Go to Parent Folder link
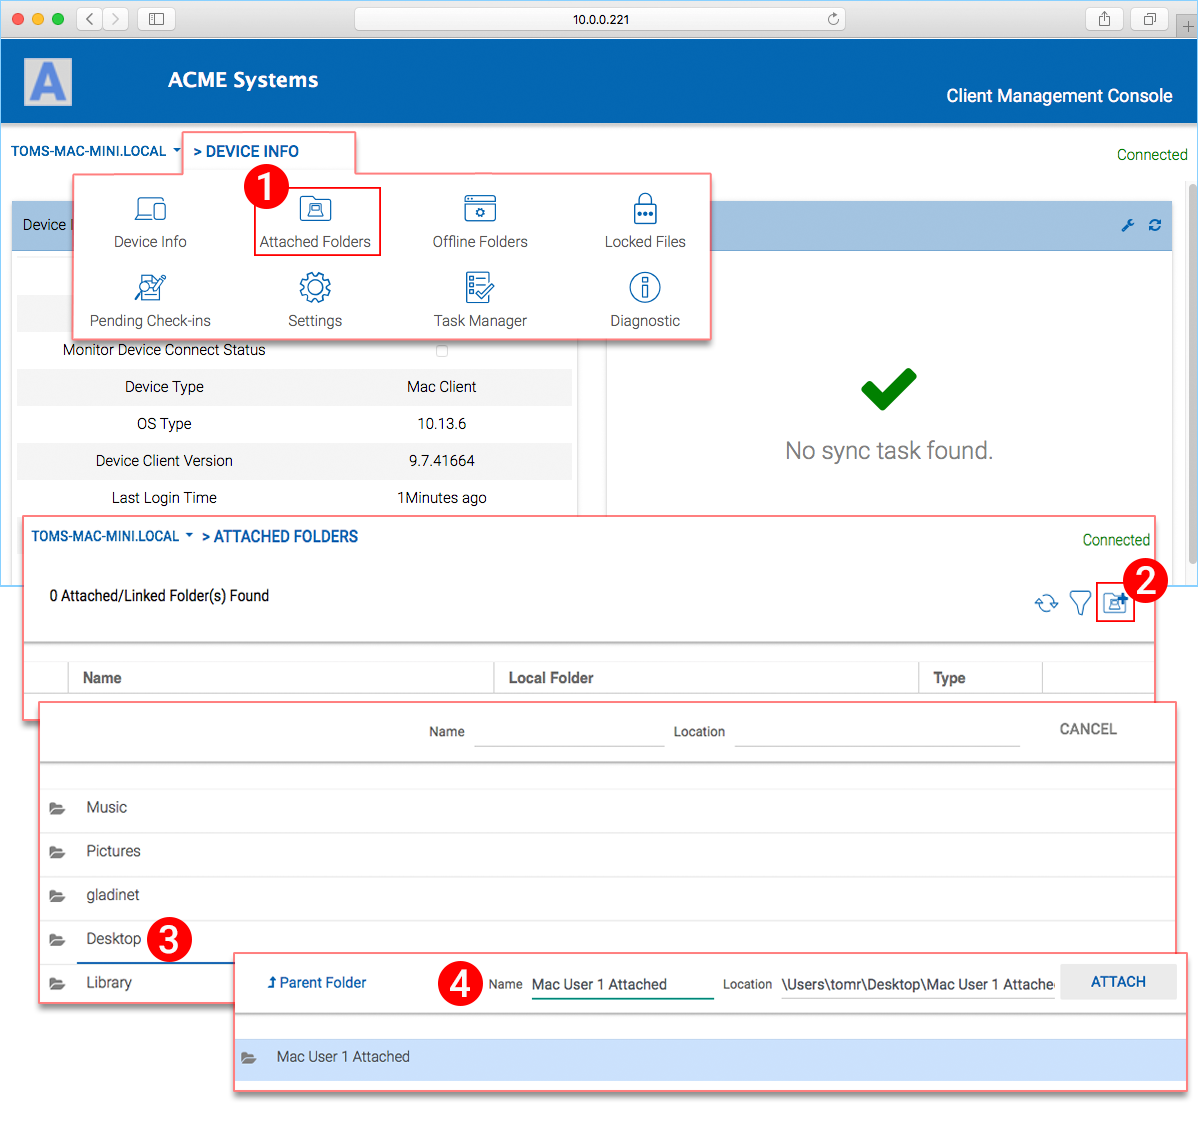 316,982
